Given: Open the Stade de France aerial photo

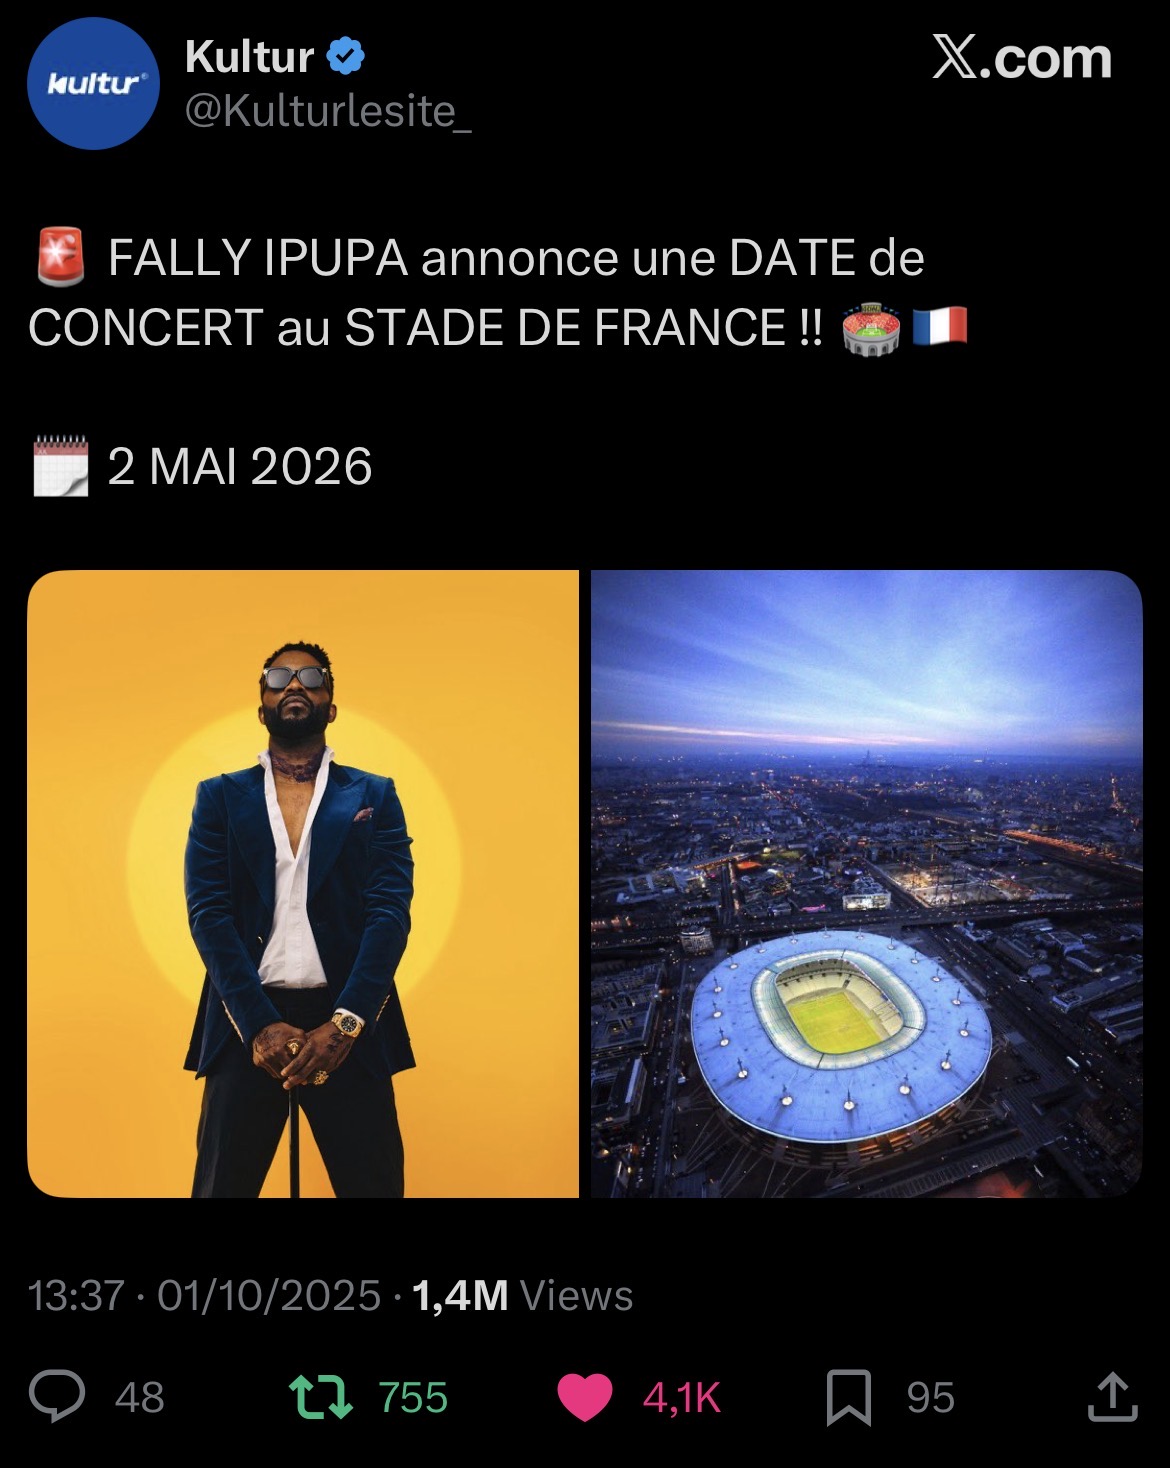Looking at the screenshot, I should (x=866, y=883).
